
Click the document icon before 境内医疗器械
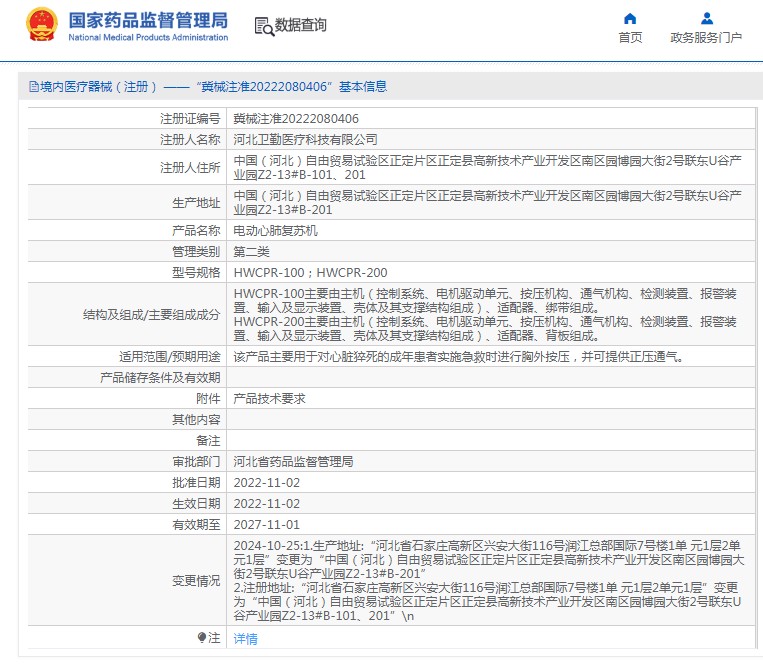click(33, 87)
